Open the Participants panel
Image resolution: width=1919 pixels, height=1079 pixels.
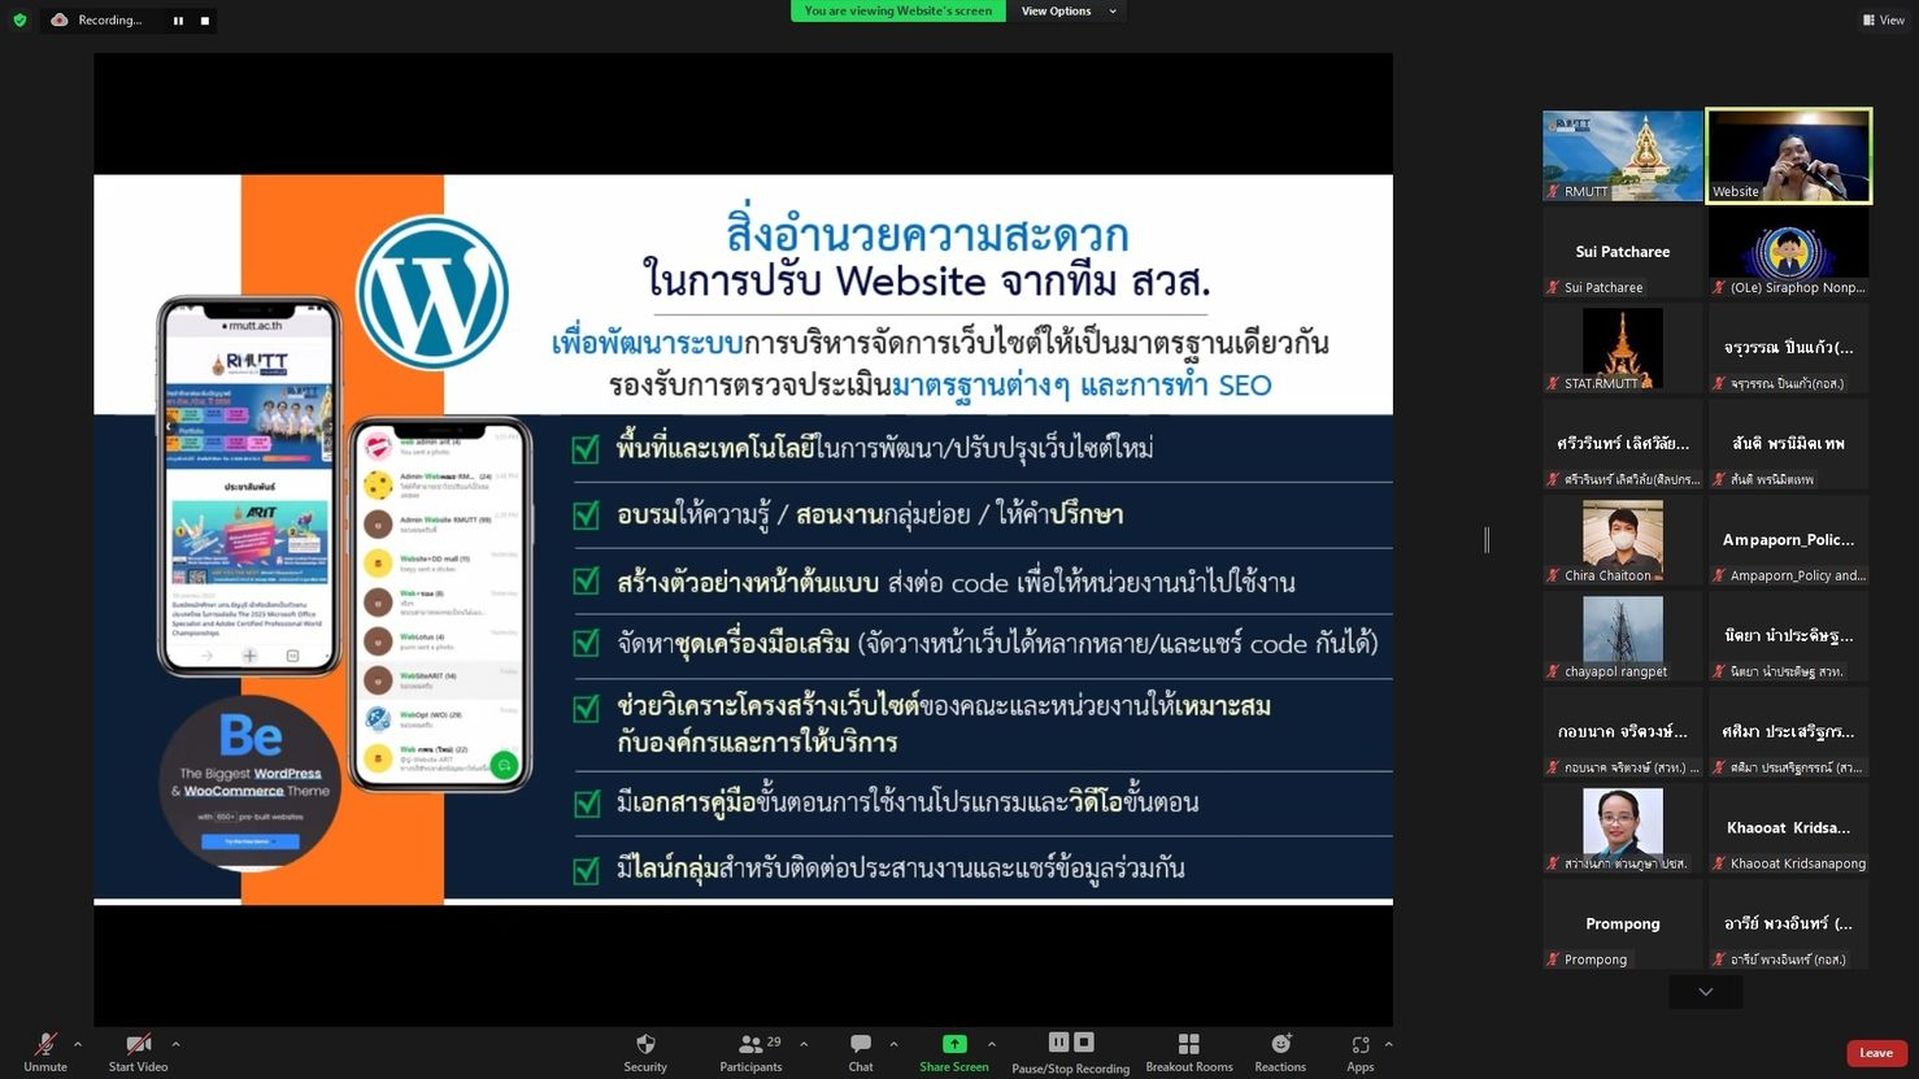click(751, 1052)
